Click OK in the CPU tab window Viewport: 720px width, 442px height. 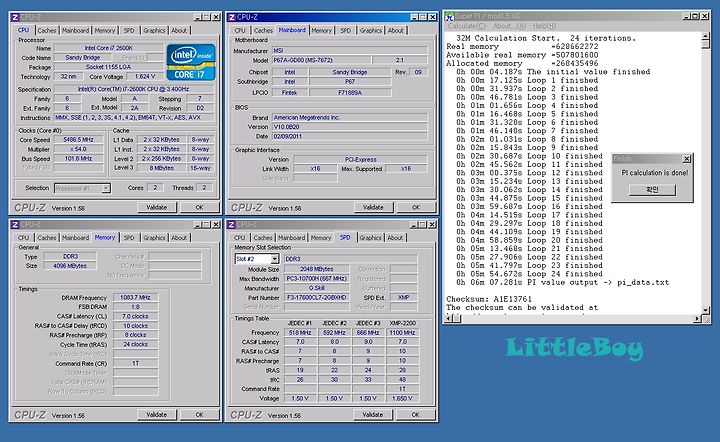199,207
